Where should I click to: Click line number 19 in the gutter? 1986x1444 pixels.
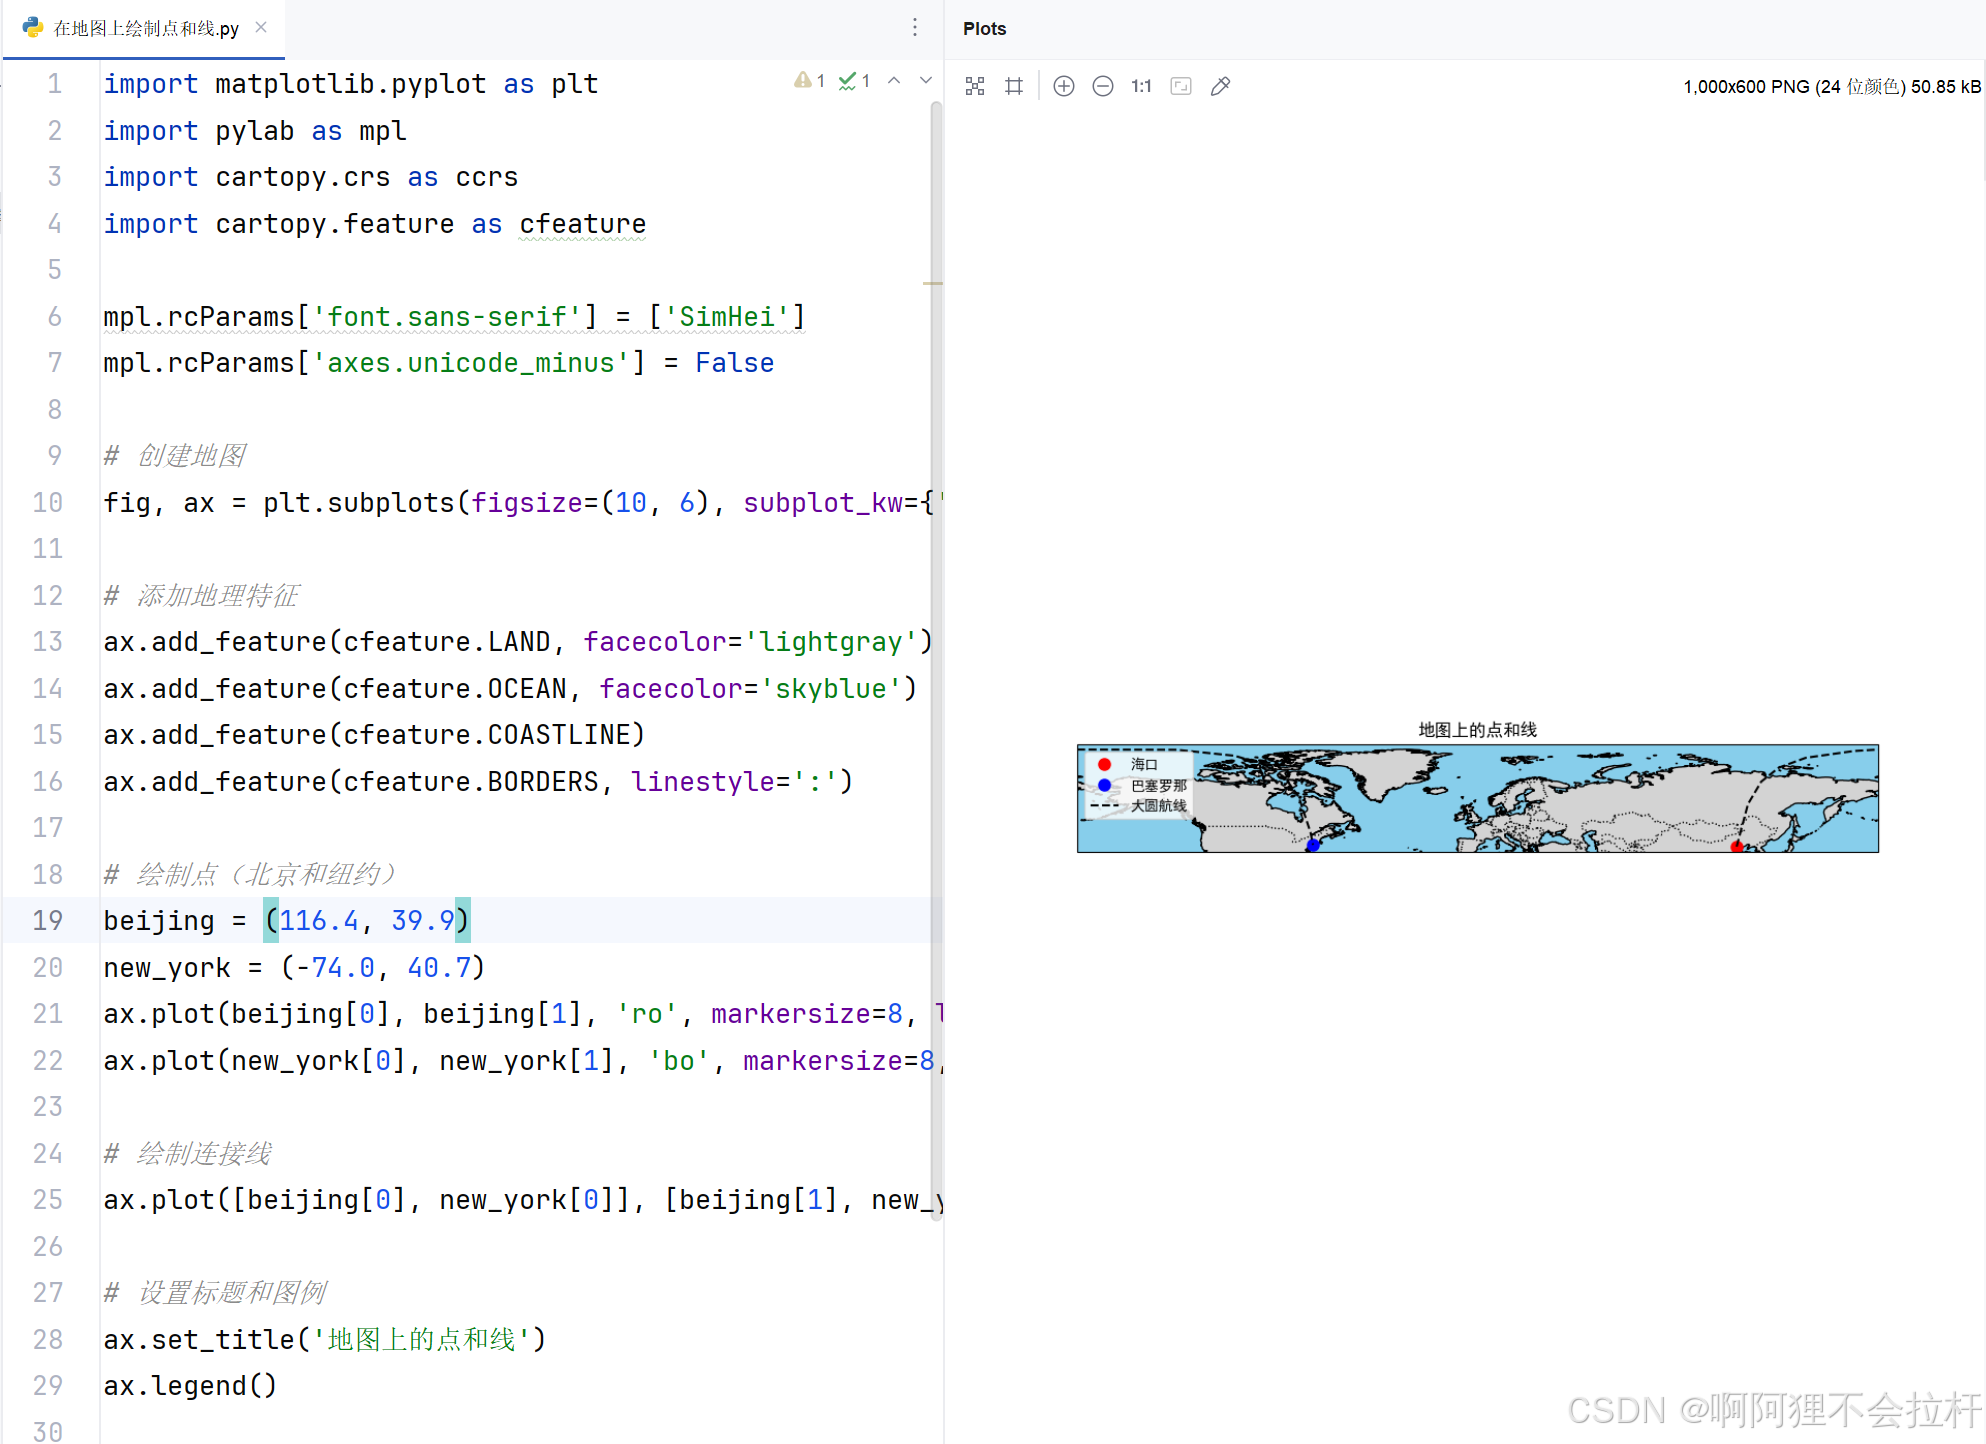pos(47,920)
